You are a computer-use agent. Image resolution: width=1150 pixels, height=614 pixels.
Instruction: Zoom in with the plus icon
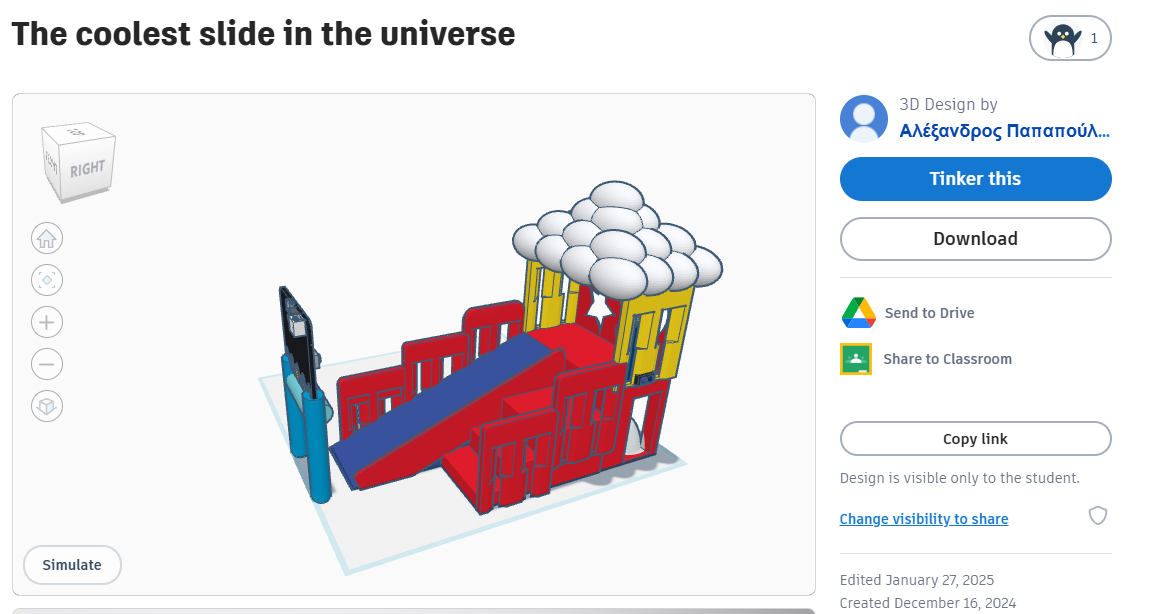[x=47, y=322]
